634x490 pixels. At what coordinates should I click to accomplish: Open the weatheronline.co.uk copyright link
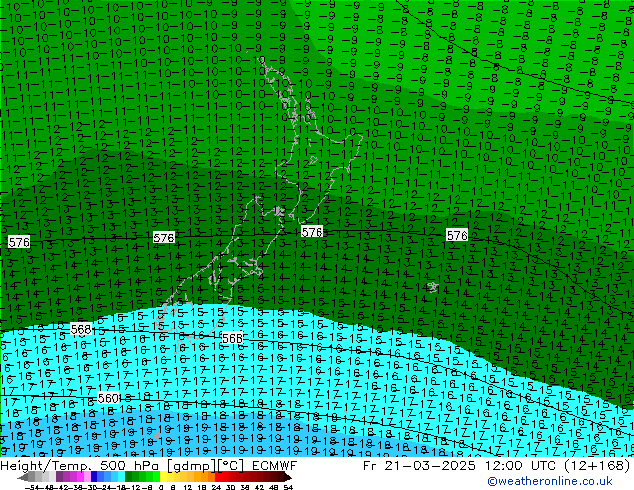pyautogui.click(x=549, y=481)
